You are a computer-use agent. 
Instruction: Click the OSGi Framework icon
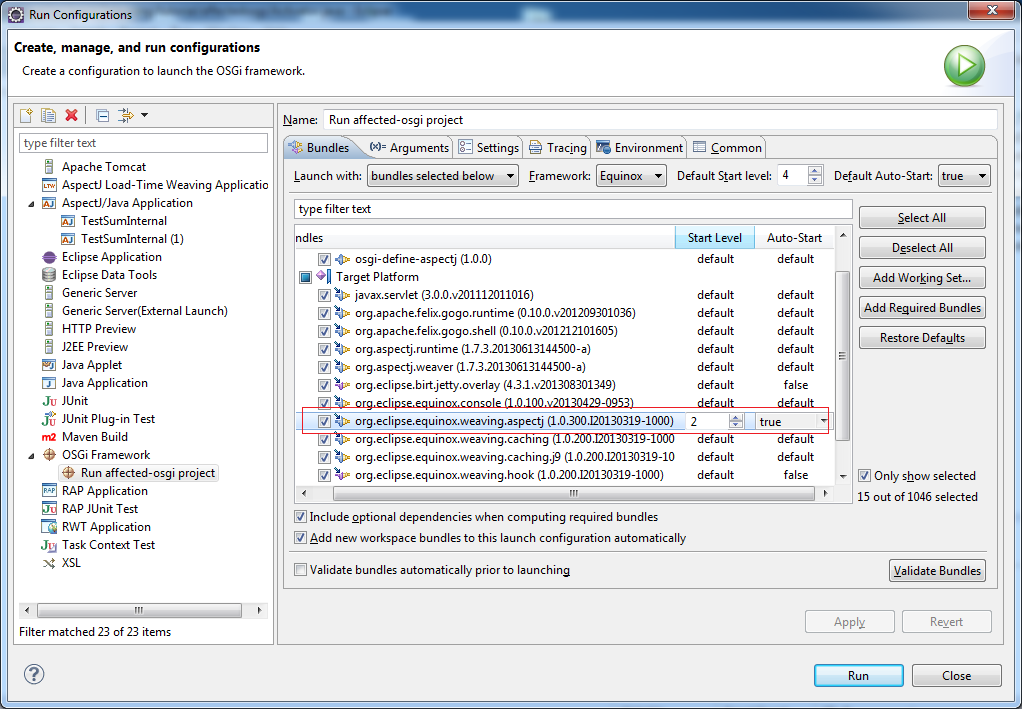click(x=49, y=455)
